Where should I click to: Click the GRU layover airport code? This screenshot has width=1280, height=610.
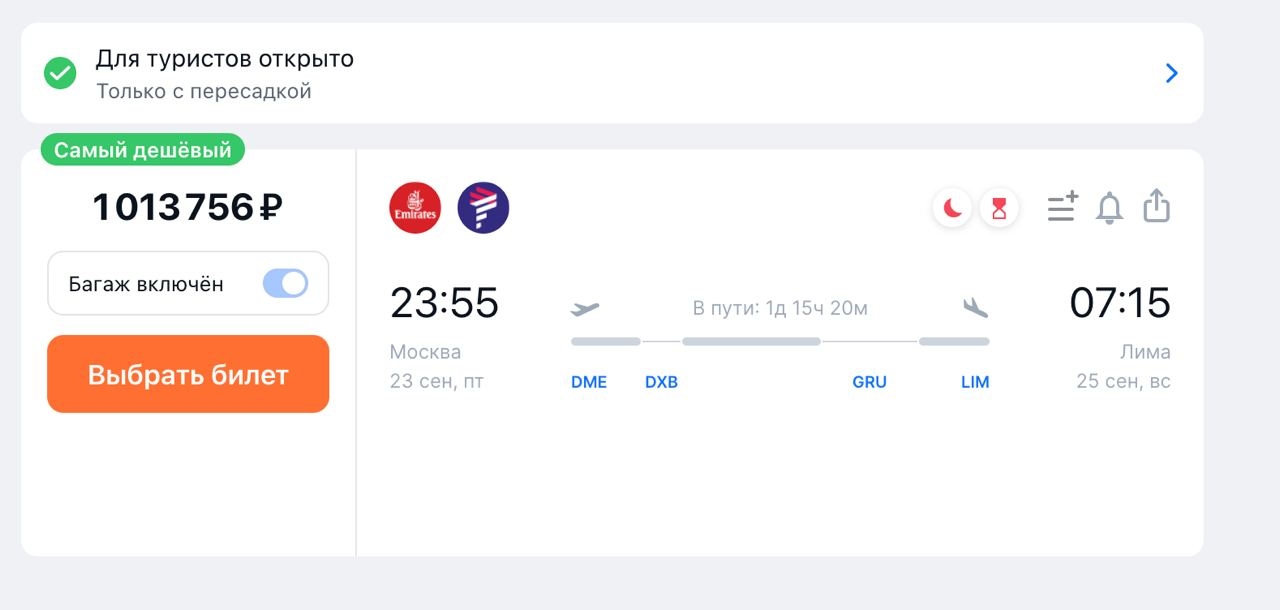(869, 382)
